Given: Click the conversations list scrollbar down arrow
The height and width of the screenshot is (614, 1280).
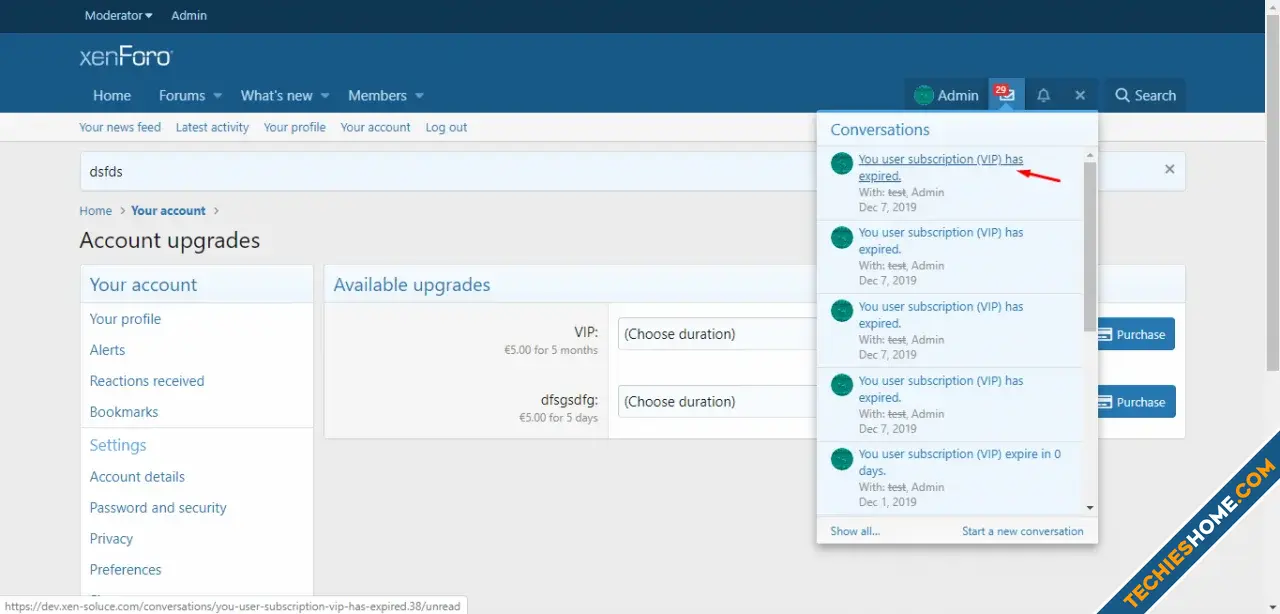Looking at the screenshot, I should [x=1090, y=508].
